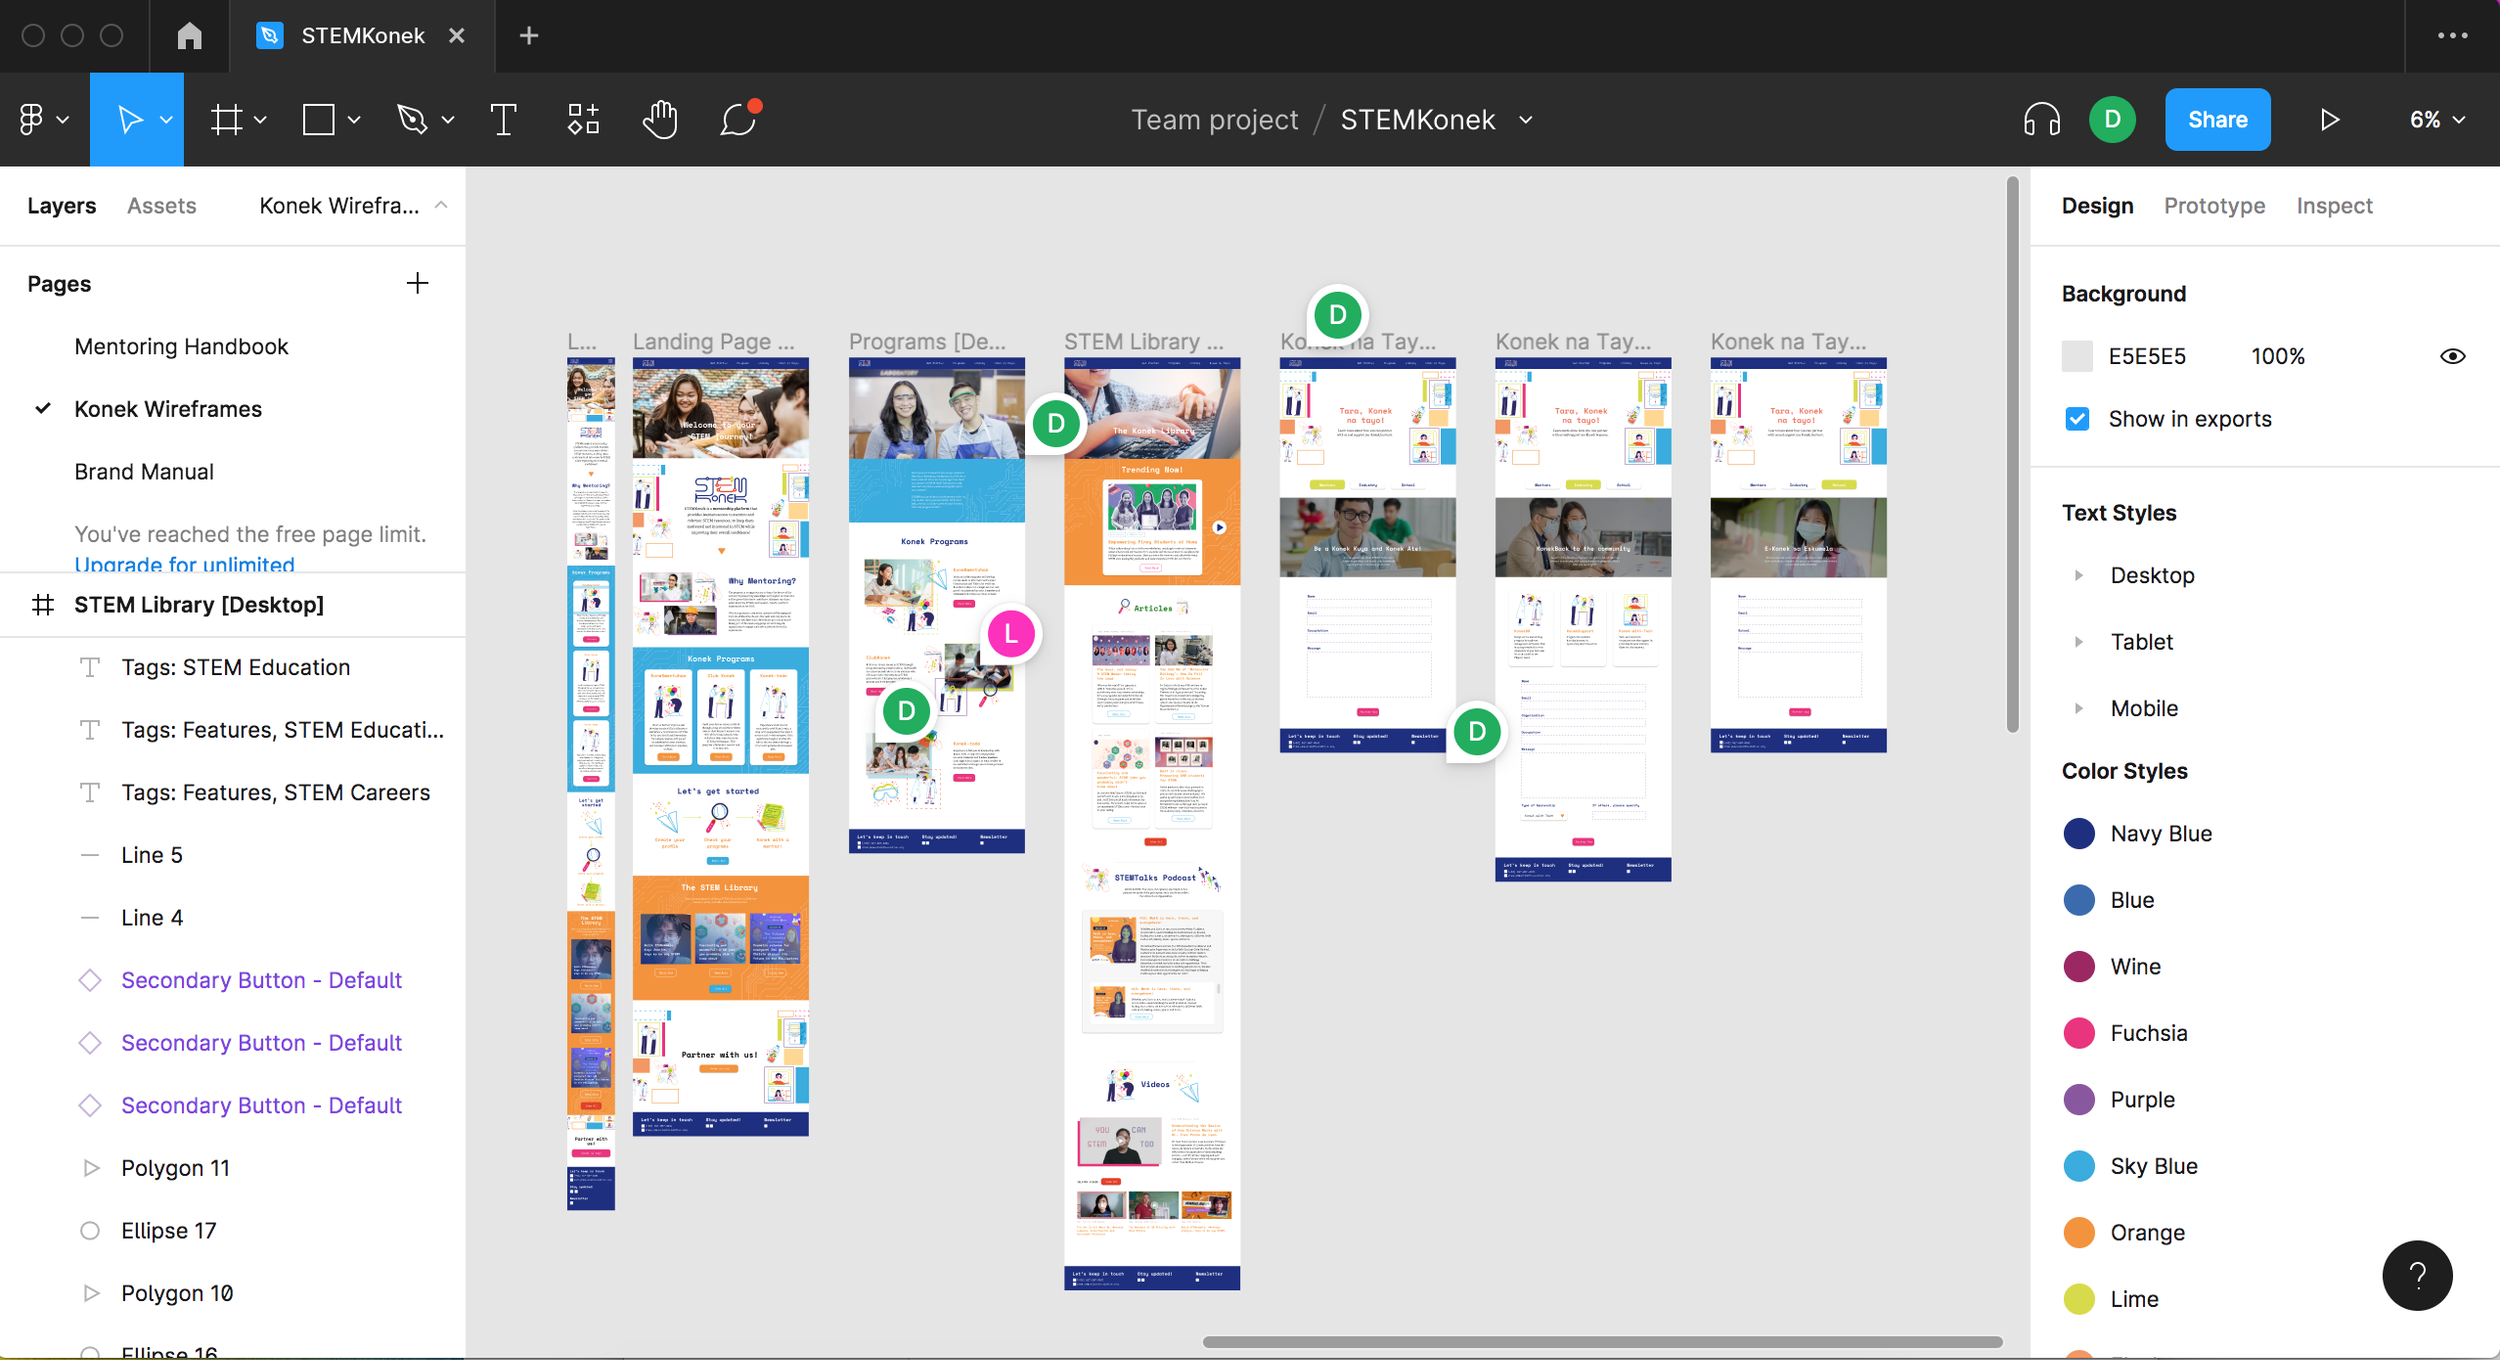Open the Comment tool
This screenshot has height=1360, width=2500.
pyautogui.click(x=738, y=120)
